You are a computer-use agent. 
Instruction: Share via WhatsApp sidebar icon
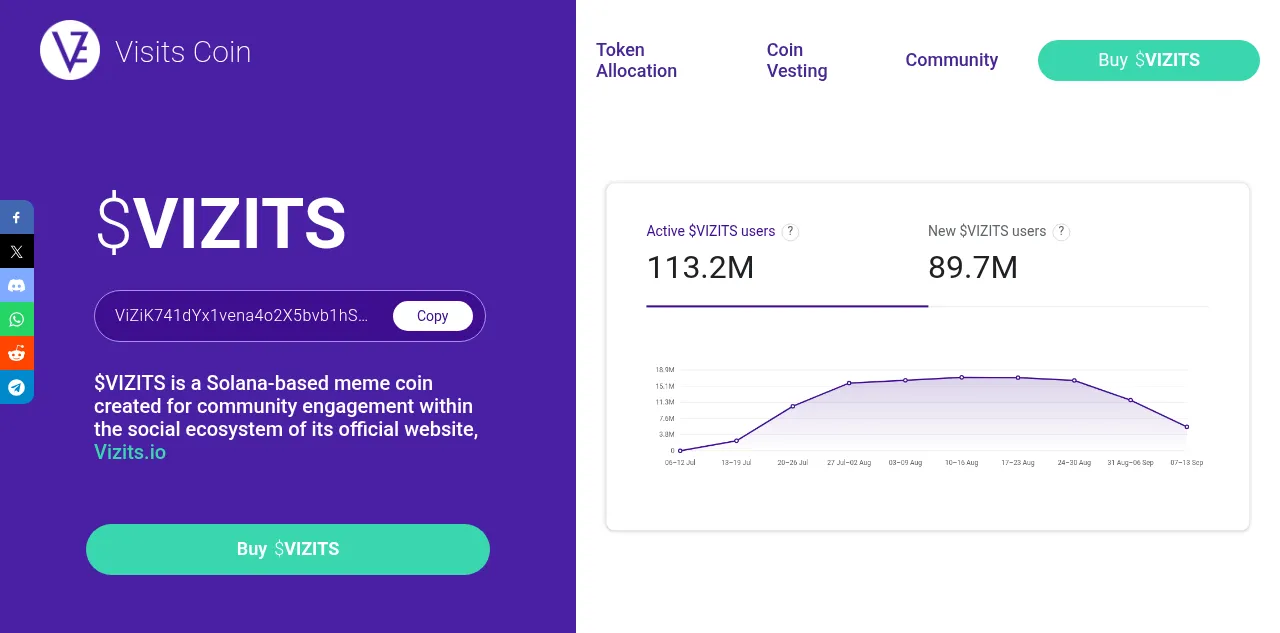(x=17, y=319)
